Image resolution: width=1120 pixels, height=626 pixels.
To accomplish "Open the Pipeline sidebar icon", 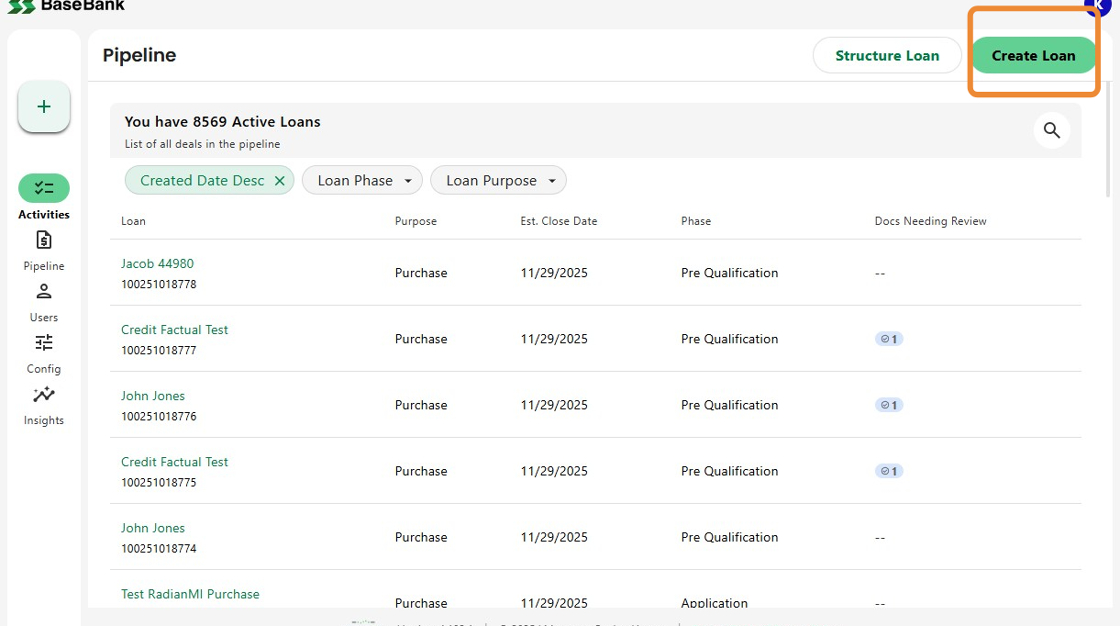I will point(44,240).
